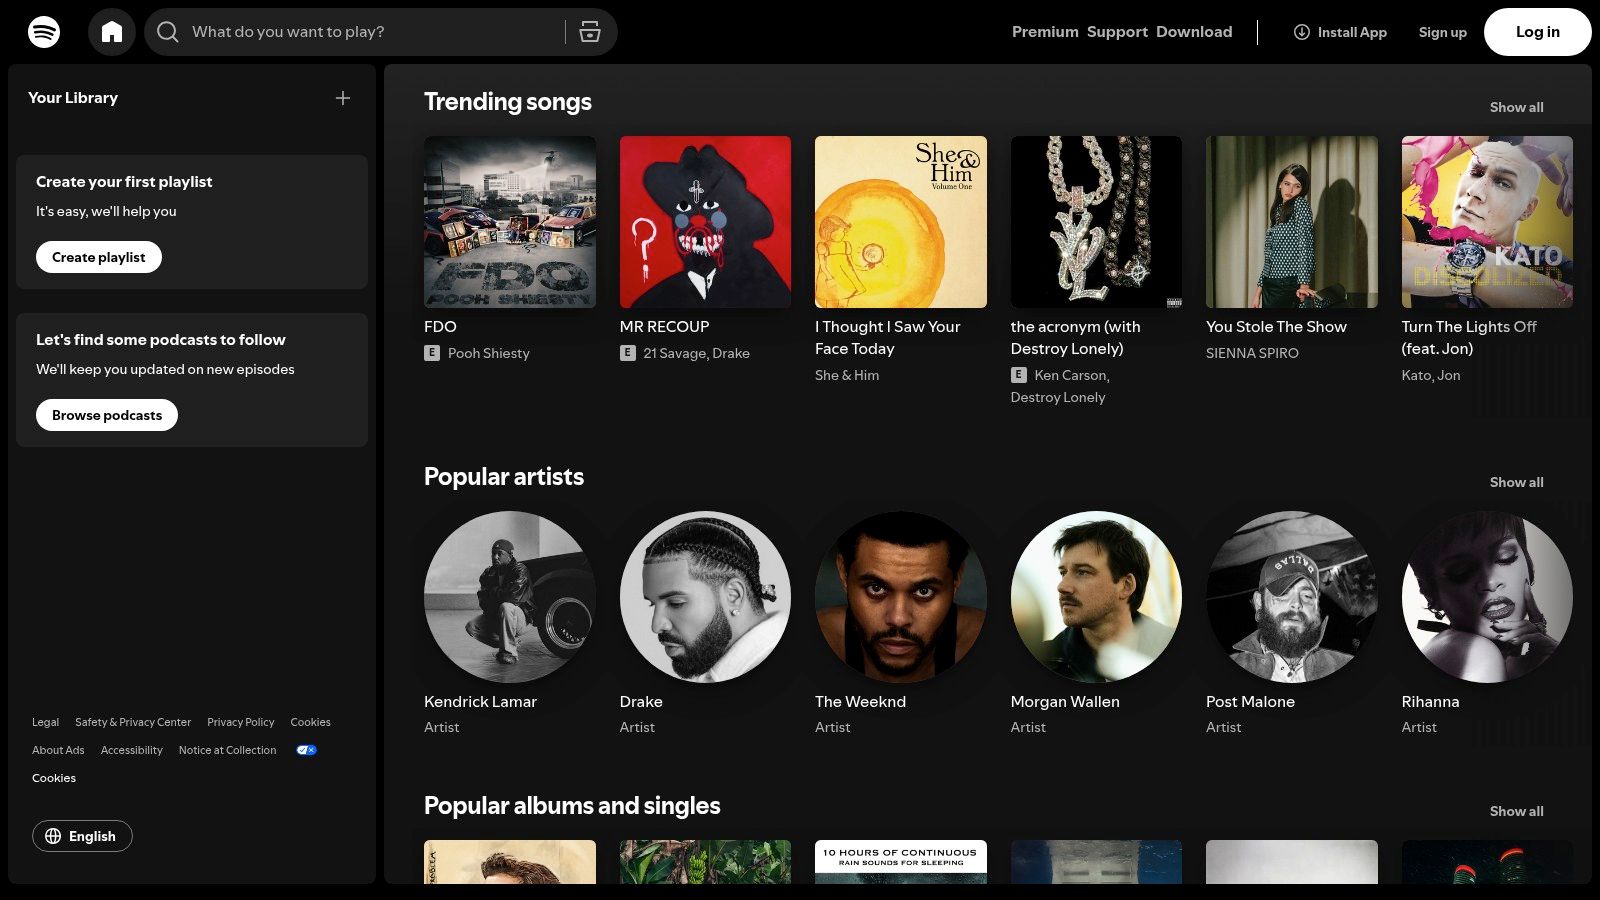The width and height of the screenshot is (1600, 900).
Task: Select the globe icon next to English
Action: point(57,836)
